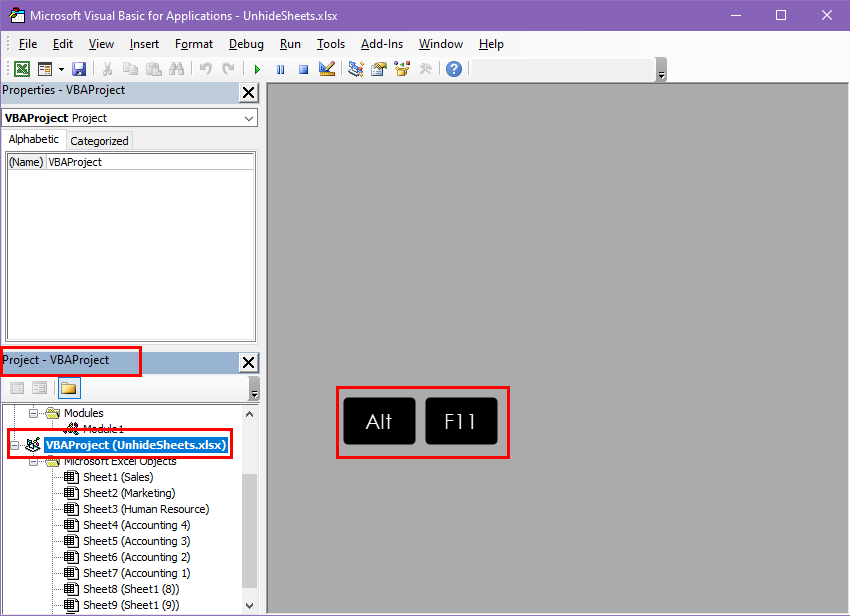Close the Project - VBAProject panel
Viewport: 850px width, 616px height.
tap(248, 363)
